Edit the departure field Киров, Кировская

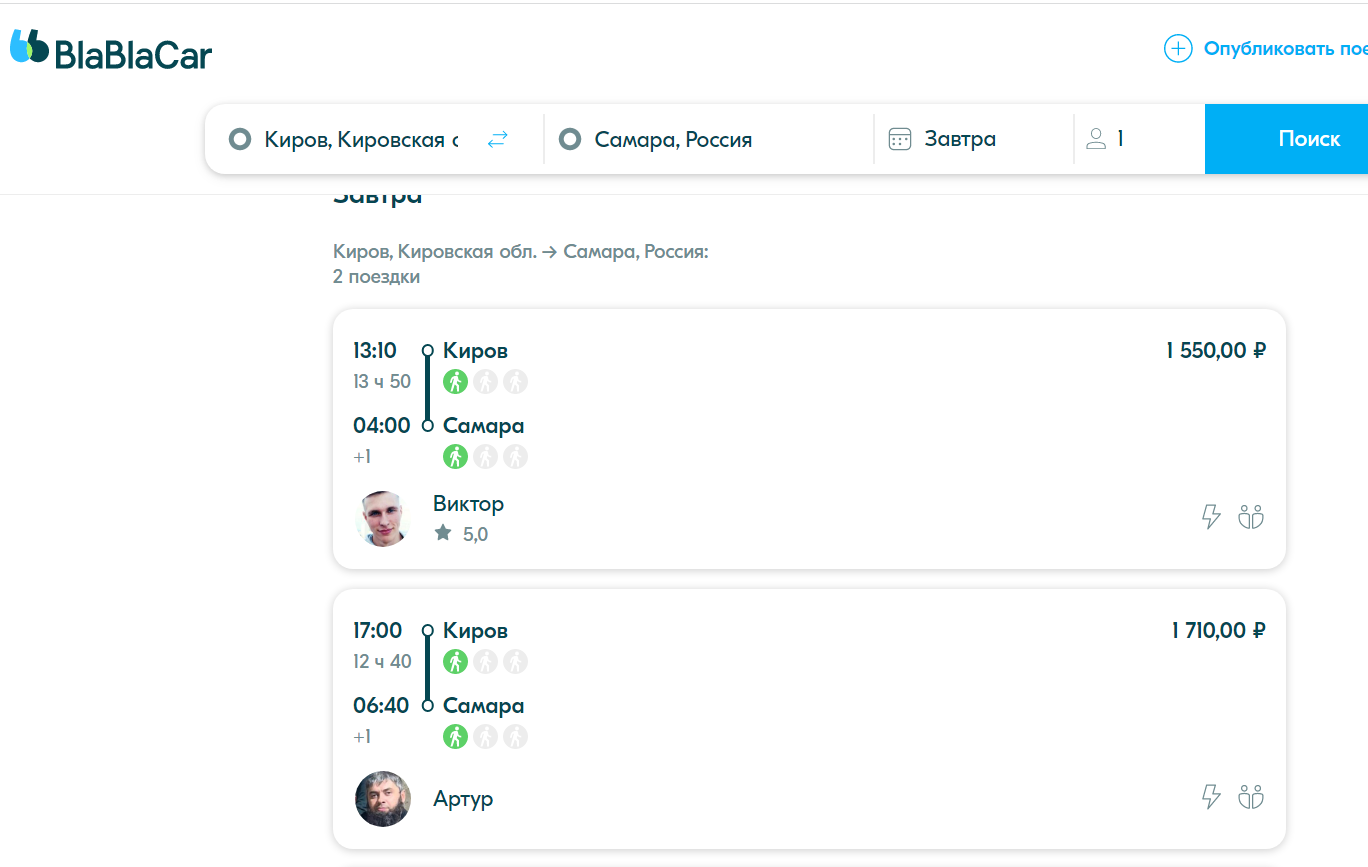point(360,140)
